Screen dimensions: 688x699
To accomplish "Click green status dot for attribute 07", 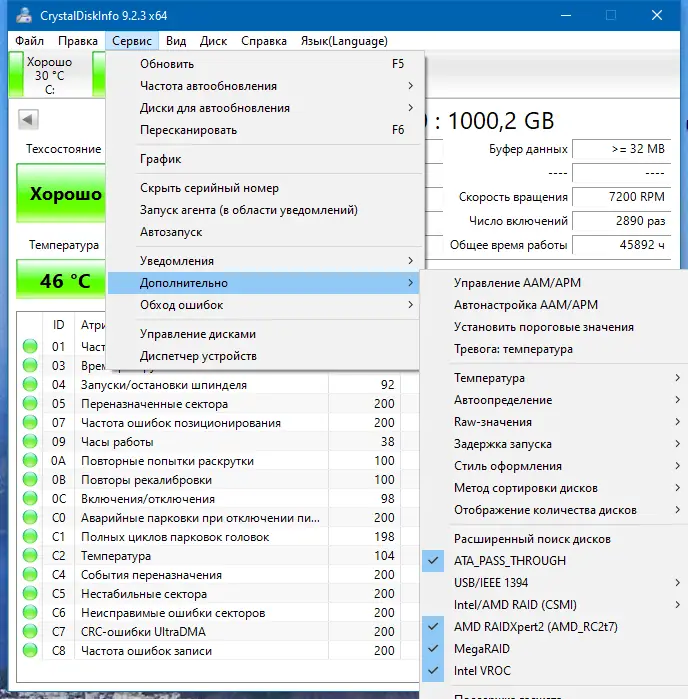I will coord(30,422).
